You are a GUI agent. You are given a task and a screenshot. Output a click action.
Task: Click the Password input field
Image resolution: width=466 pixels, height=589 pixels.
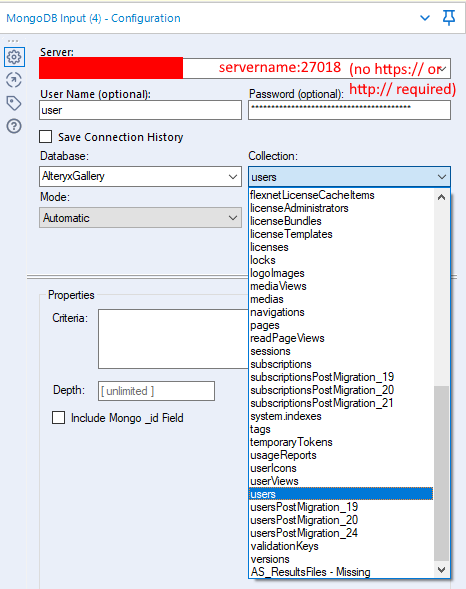coord(349,110)
